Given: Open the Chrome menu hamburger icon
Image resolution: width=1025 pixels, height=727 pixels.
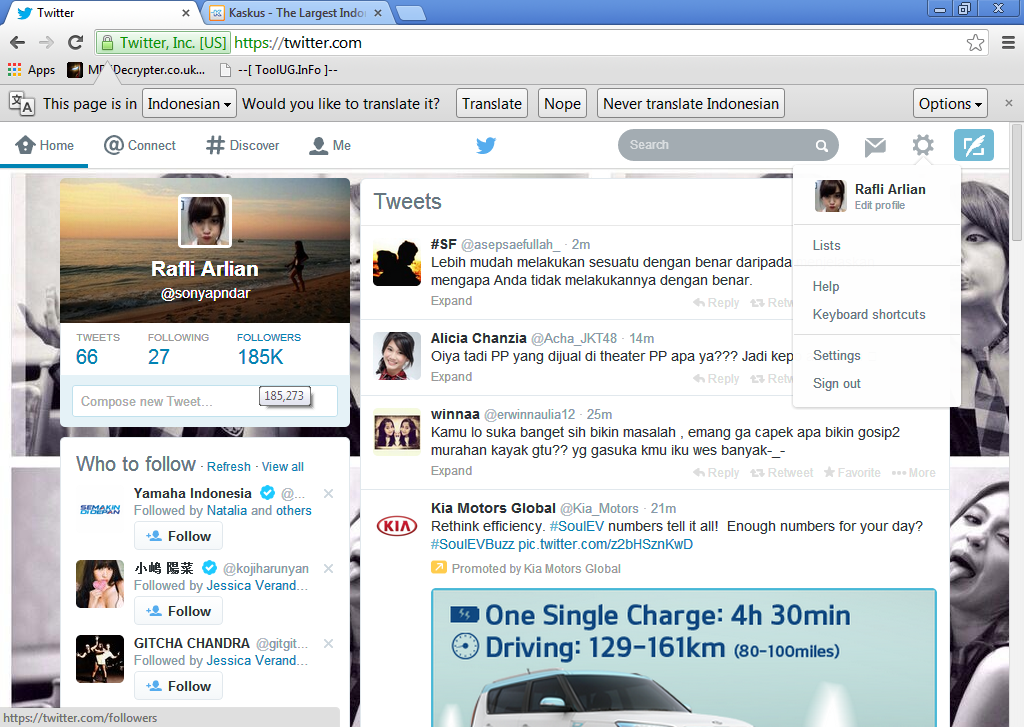Looking at the screenshot, I should tap(1008, 42).
